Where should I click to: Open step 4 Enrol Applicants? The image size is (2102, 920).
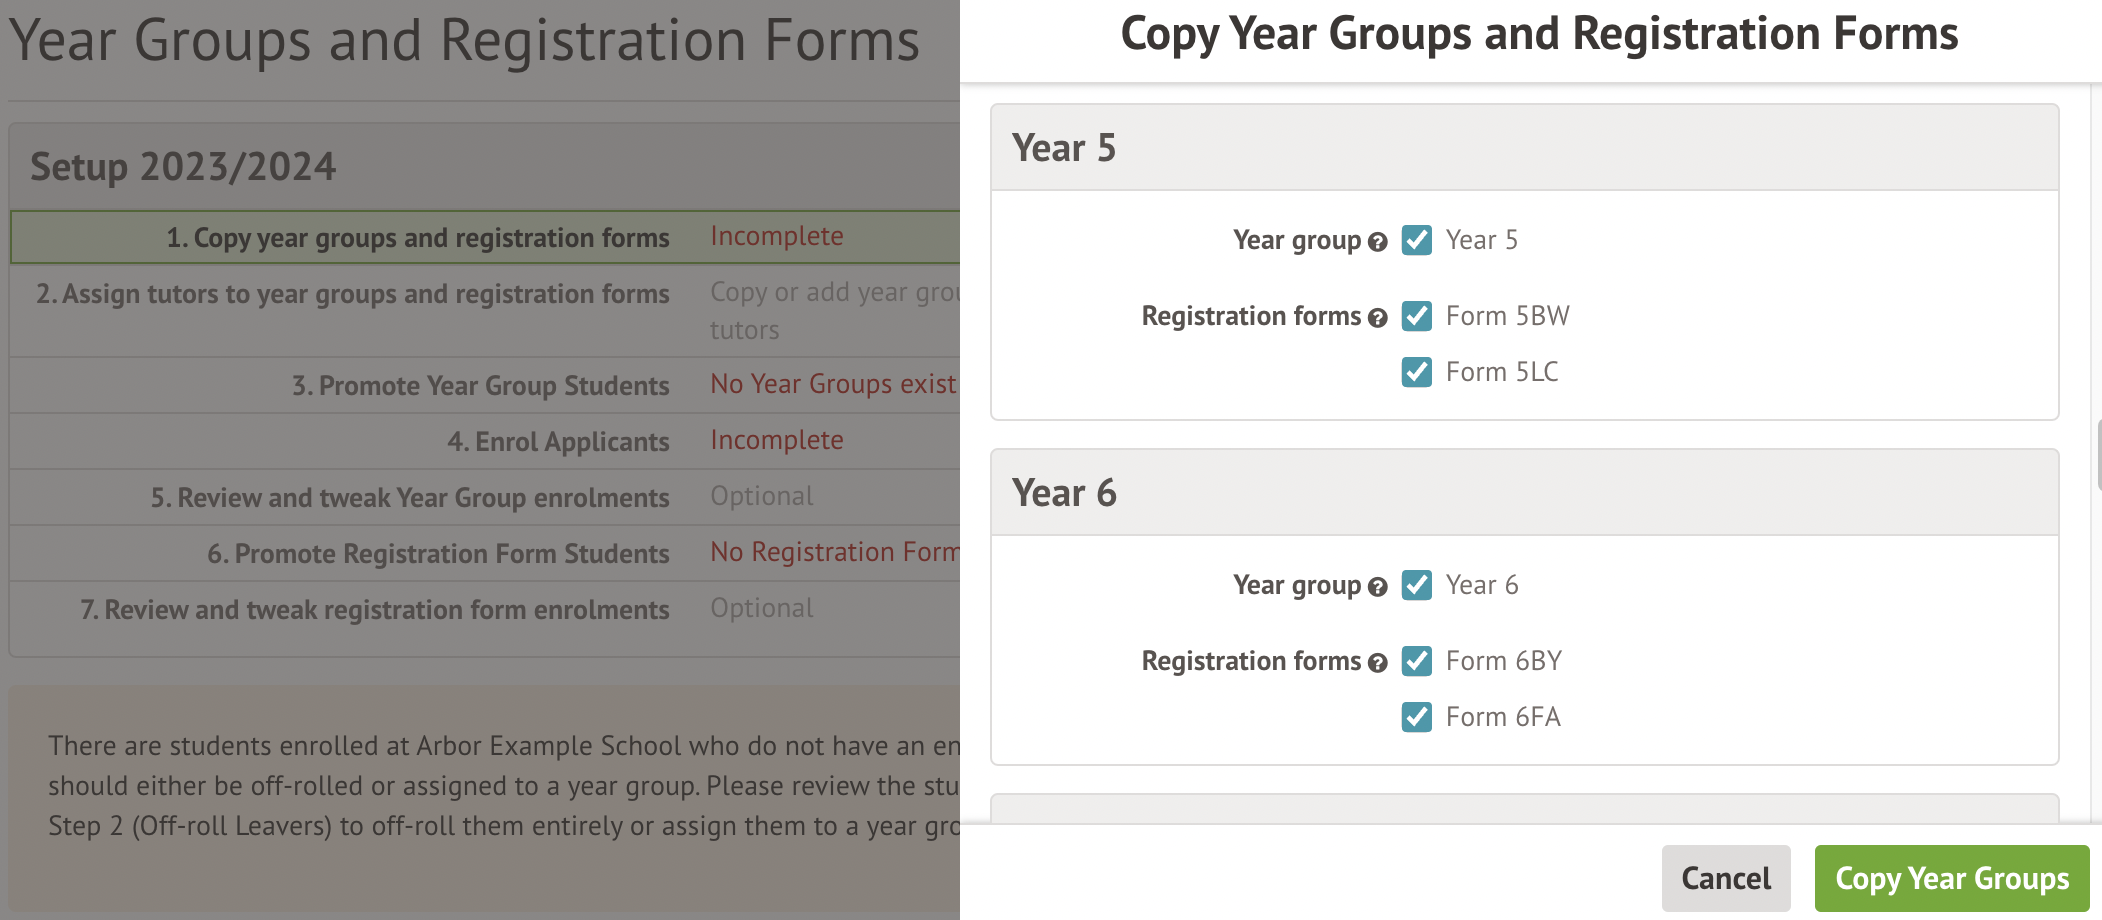(558, 442)
